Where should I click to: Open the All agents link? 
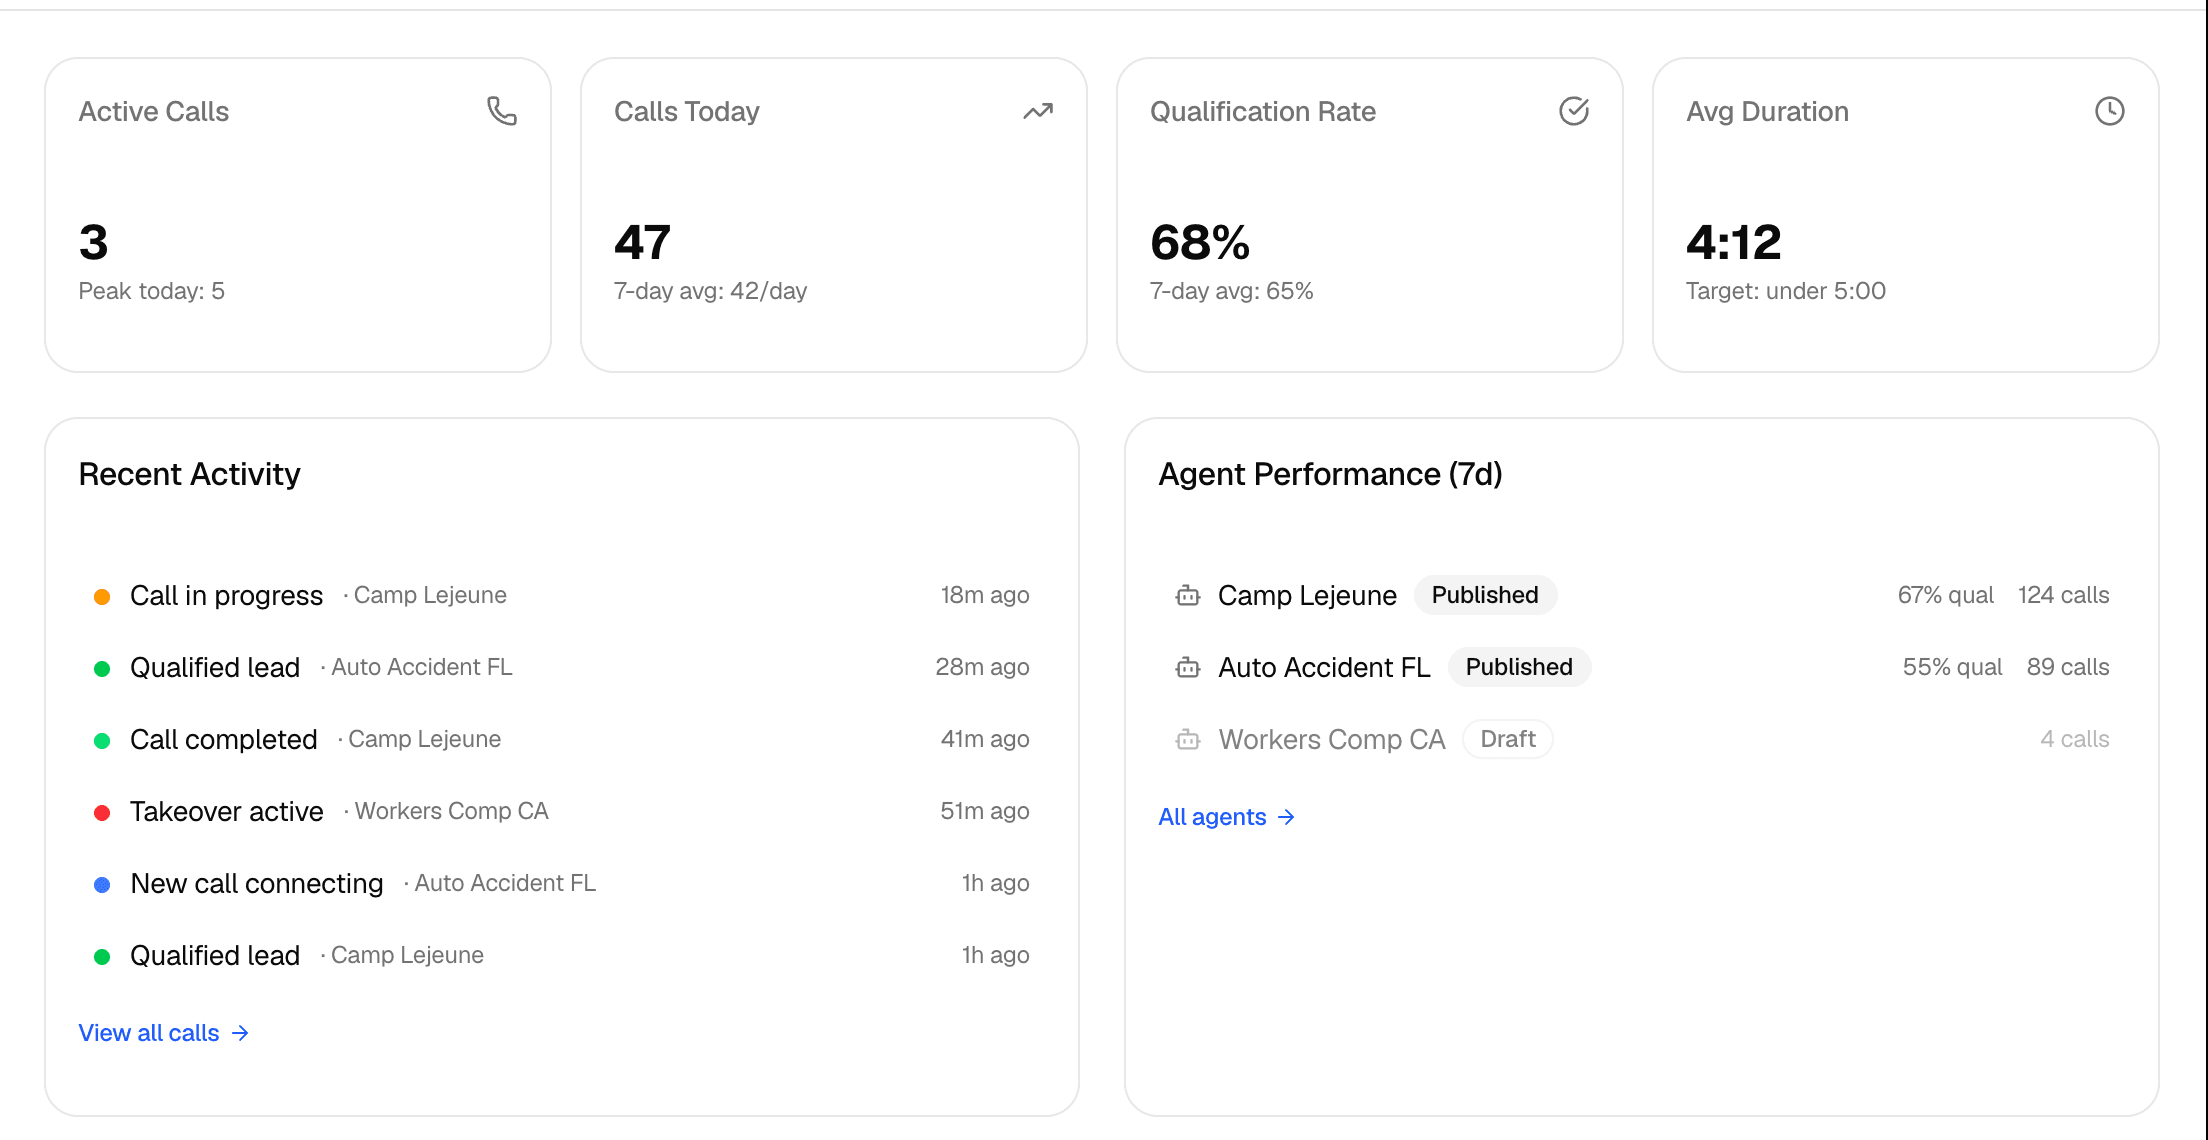[1227, 817]
